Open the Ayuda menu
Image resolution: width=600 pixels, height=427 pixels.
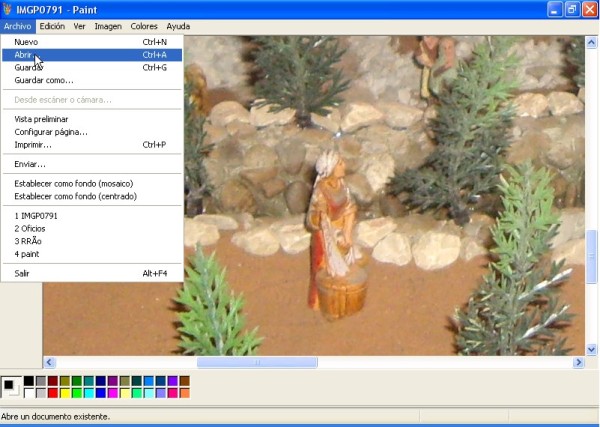click(x=178, y=26)
